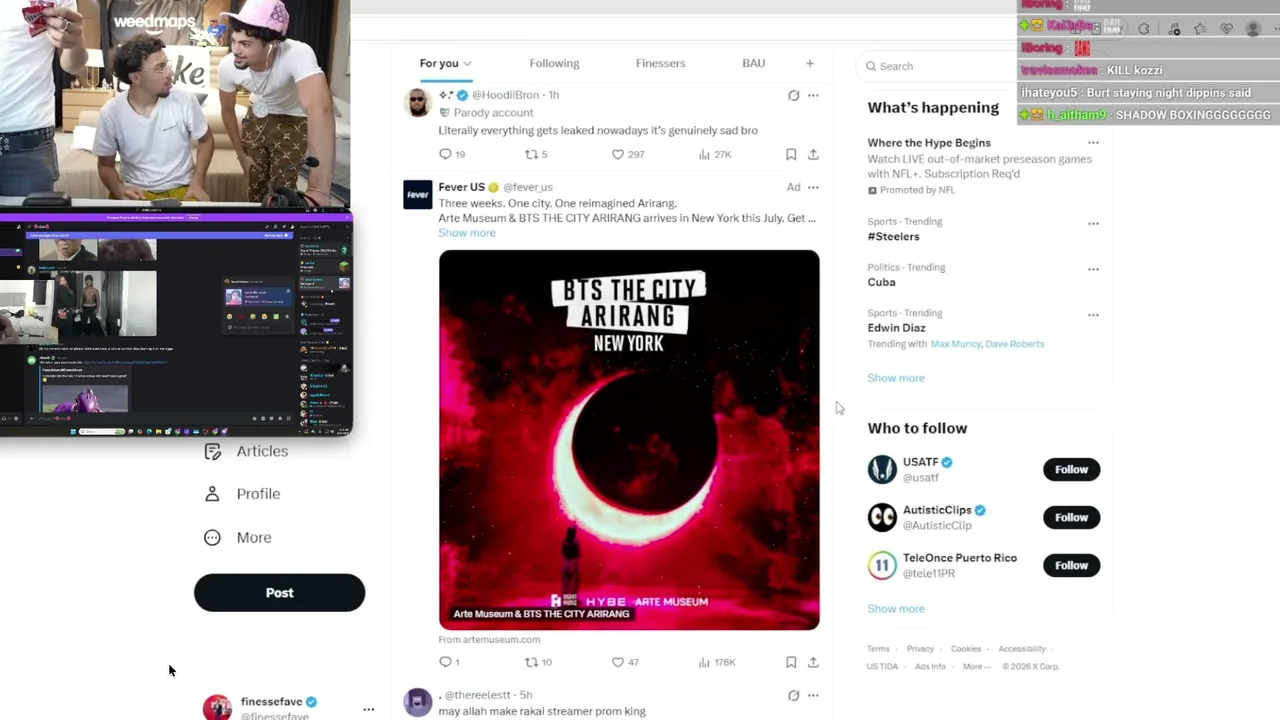View analytics of Fever US ad showing 176K
Screen dimensions: 1280x720
click(716, 662)
